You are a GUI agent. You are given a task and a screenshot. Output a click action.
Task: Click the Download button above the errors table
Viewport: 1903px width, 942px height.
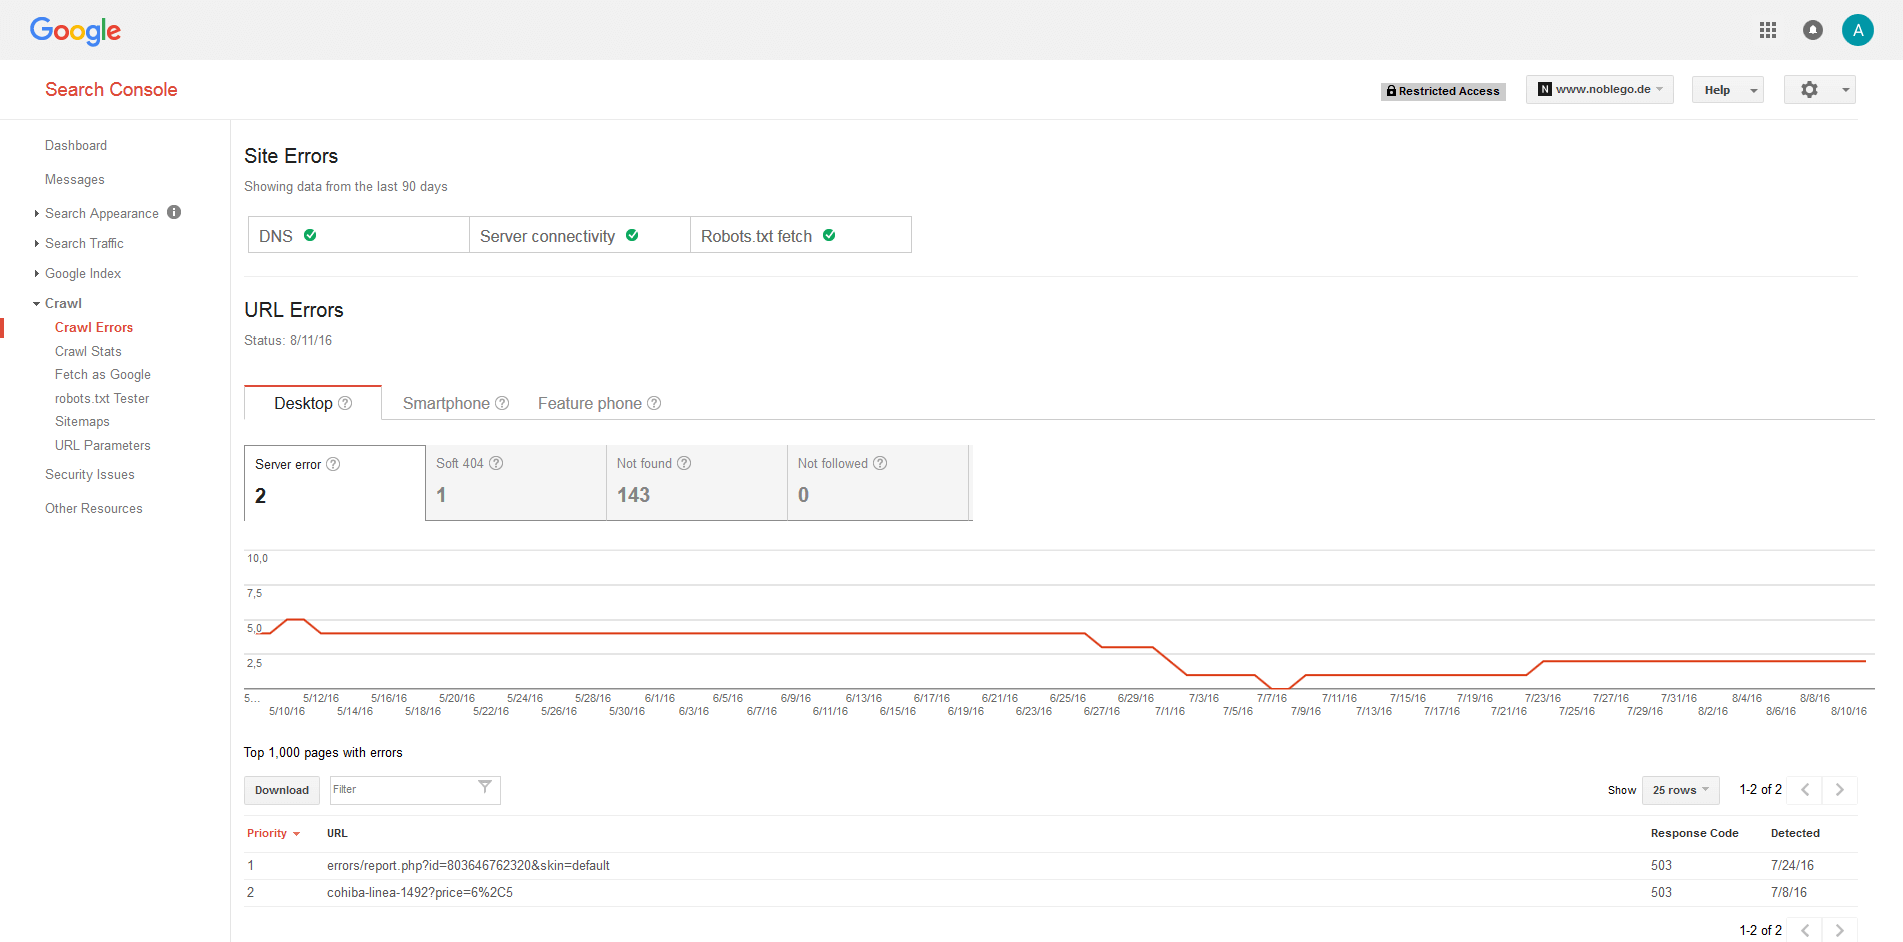click(x=281, y=790)
